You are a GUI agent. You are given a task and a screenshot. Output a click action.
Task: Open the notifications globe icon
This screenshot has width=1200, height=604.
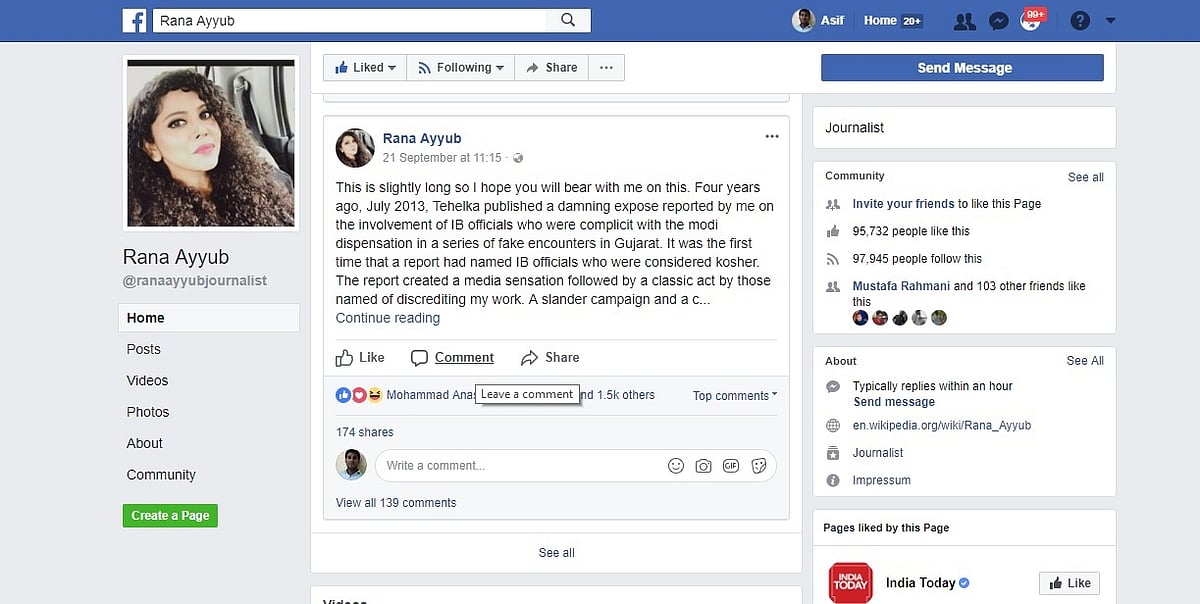point(1031,21)
